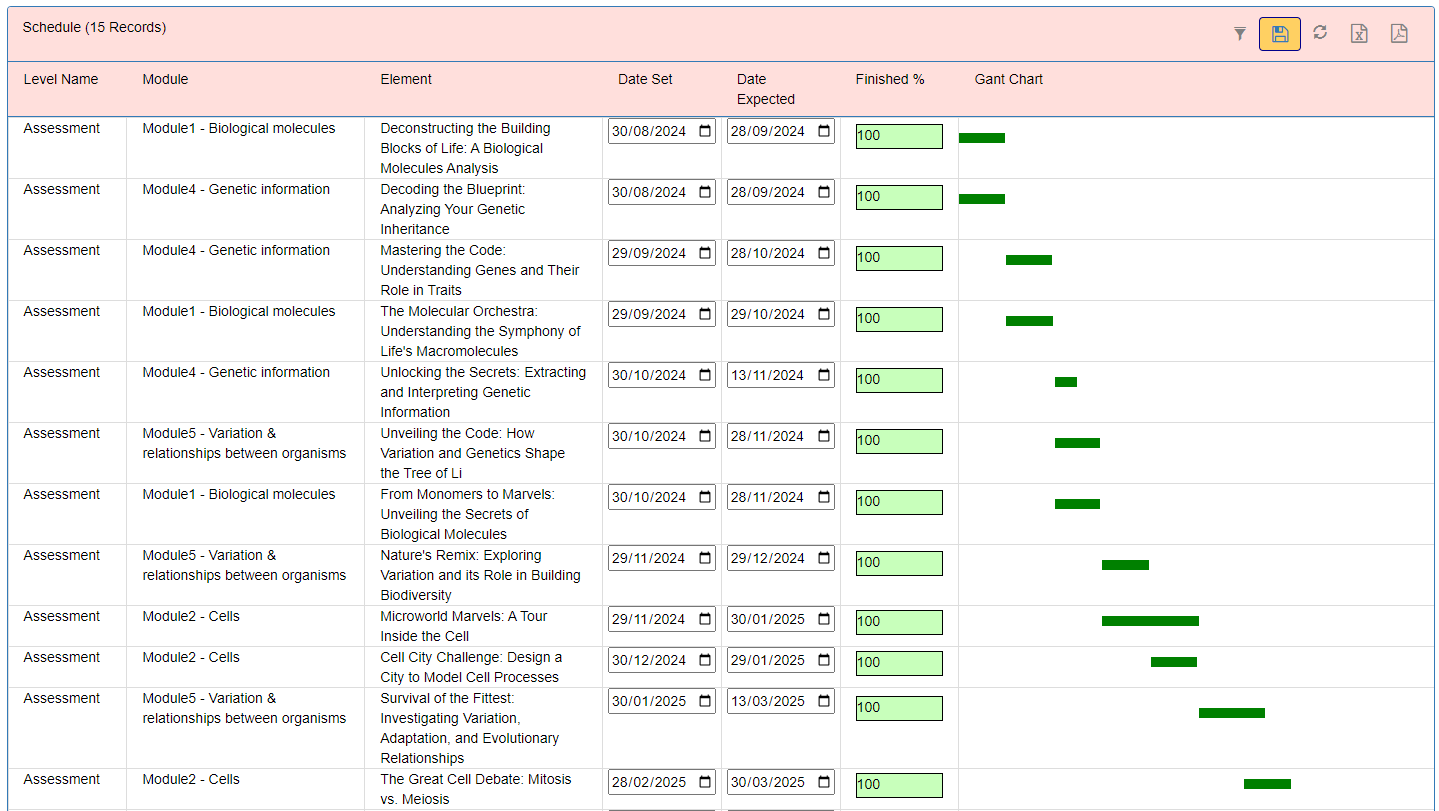
Task: Sort by Module column header
Action: pyautogui.click(x=165, y=79)
